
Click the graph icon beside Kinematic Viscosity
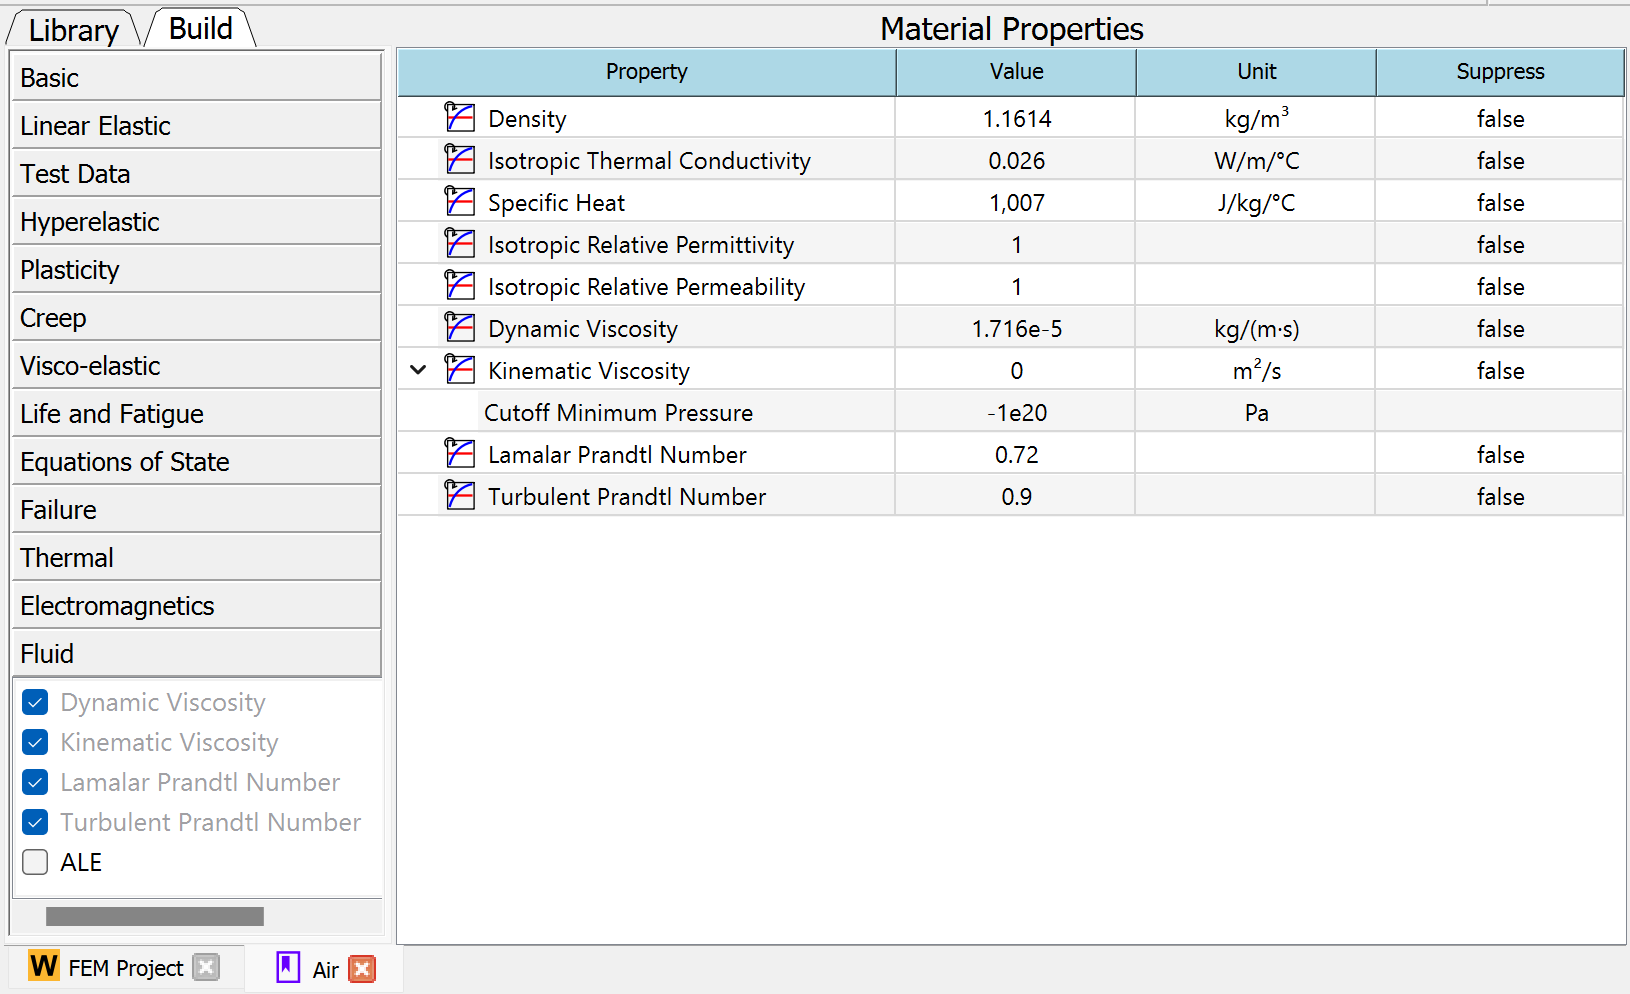coord(461,369)
